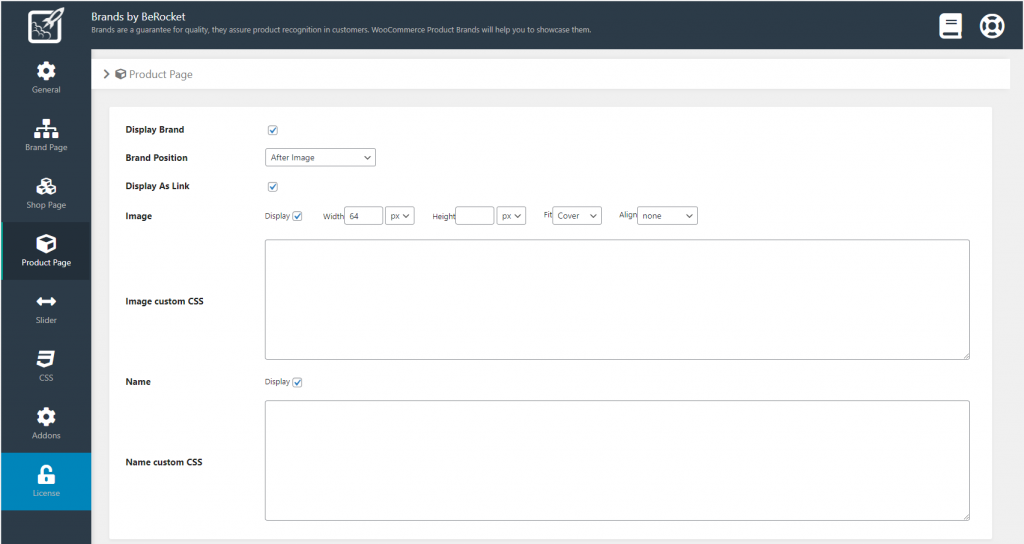Go to Brand Page sitemap icon
Screen dimensions: 1024x544
point(46,129)
